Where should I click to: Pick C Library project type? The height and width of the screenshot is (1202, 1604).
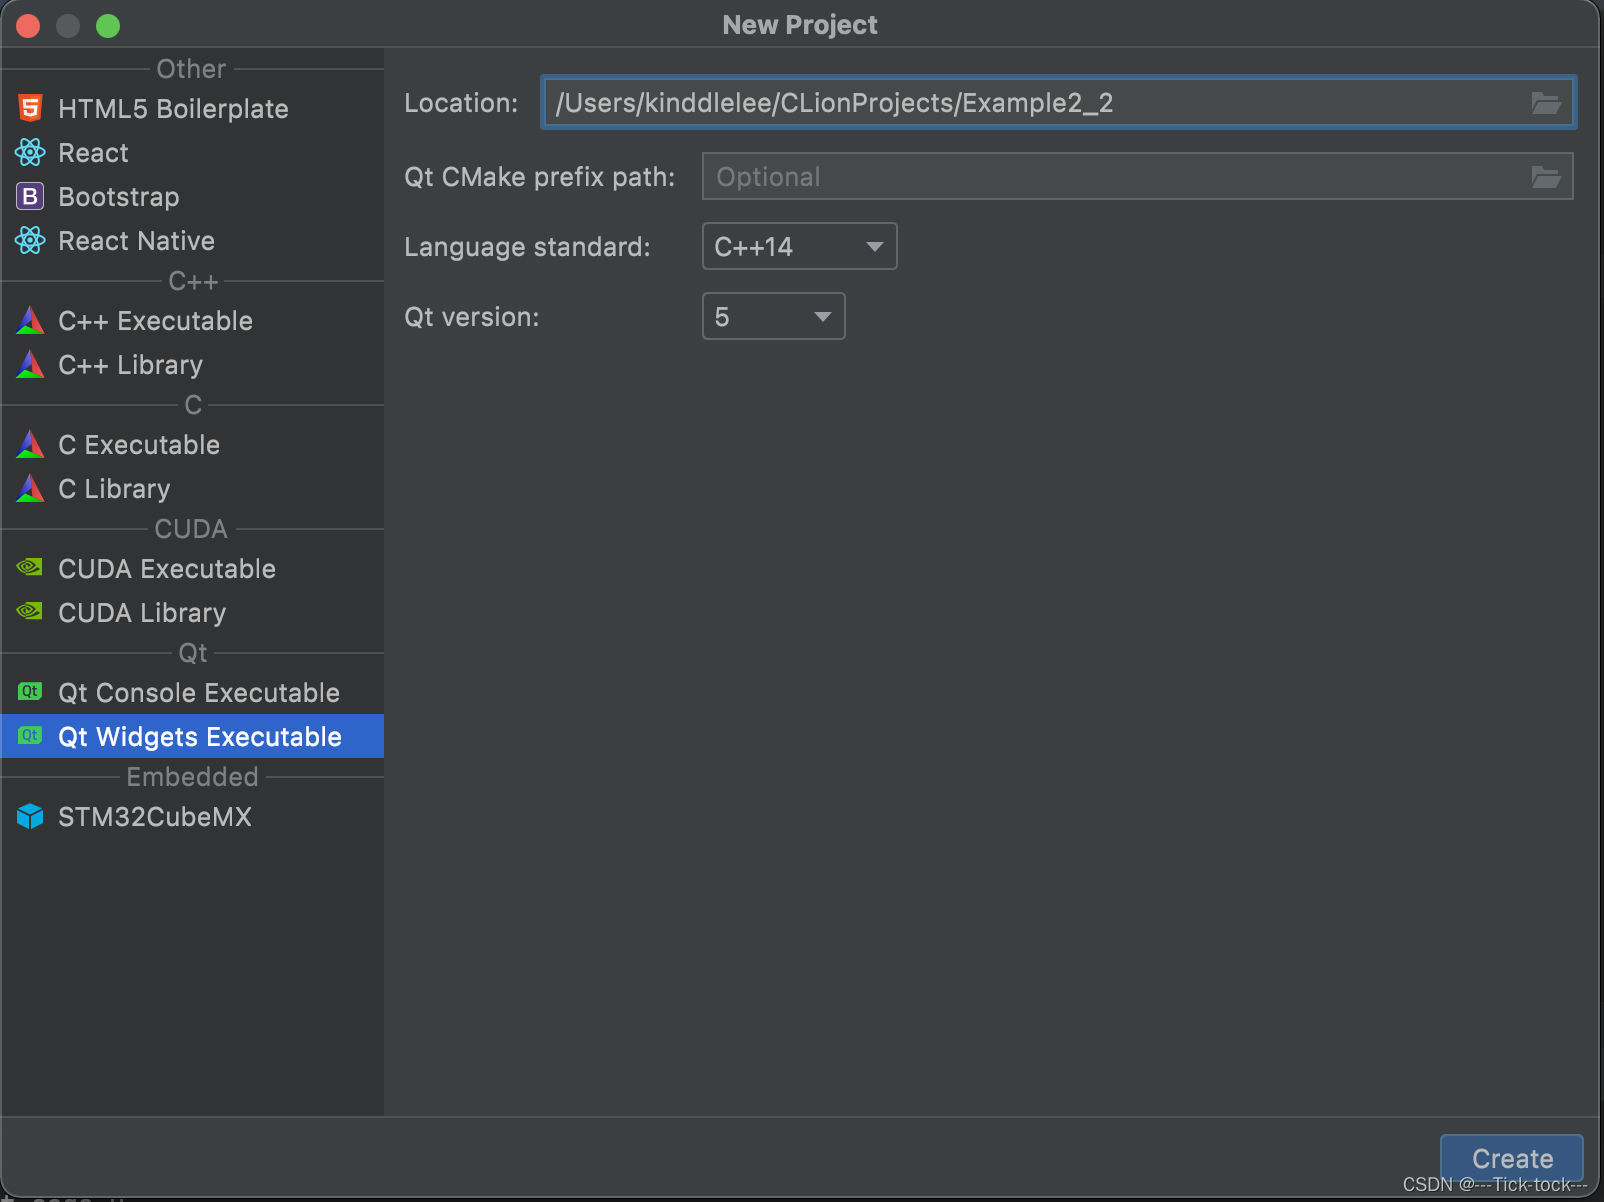tap(192, 488)
